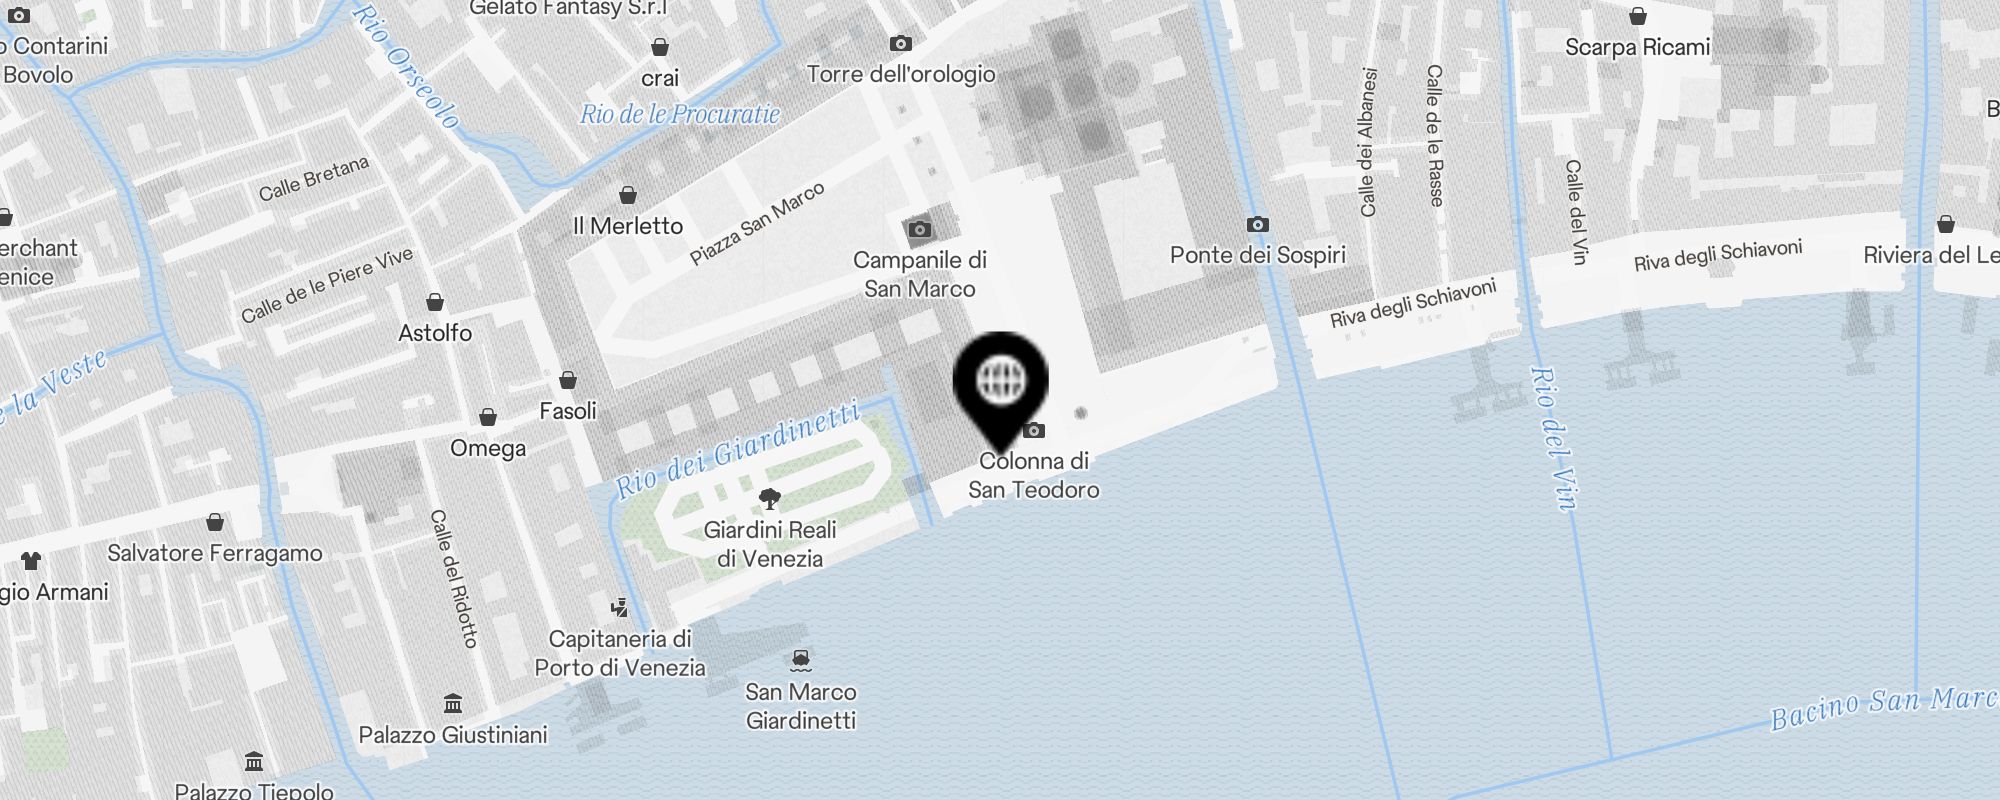
Task: Select the Capitaneria di Porto icon
Action: [x=620, y=607]
